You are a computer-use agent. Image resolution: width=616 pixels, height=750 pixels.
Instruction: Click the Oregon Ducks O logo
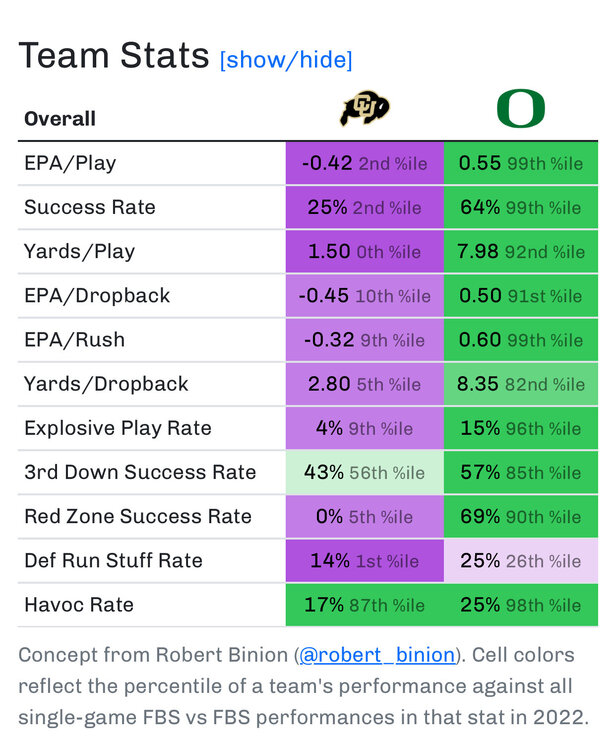tap(520, 108)
